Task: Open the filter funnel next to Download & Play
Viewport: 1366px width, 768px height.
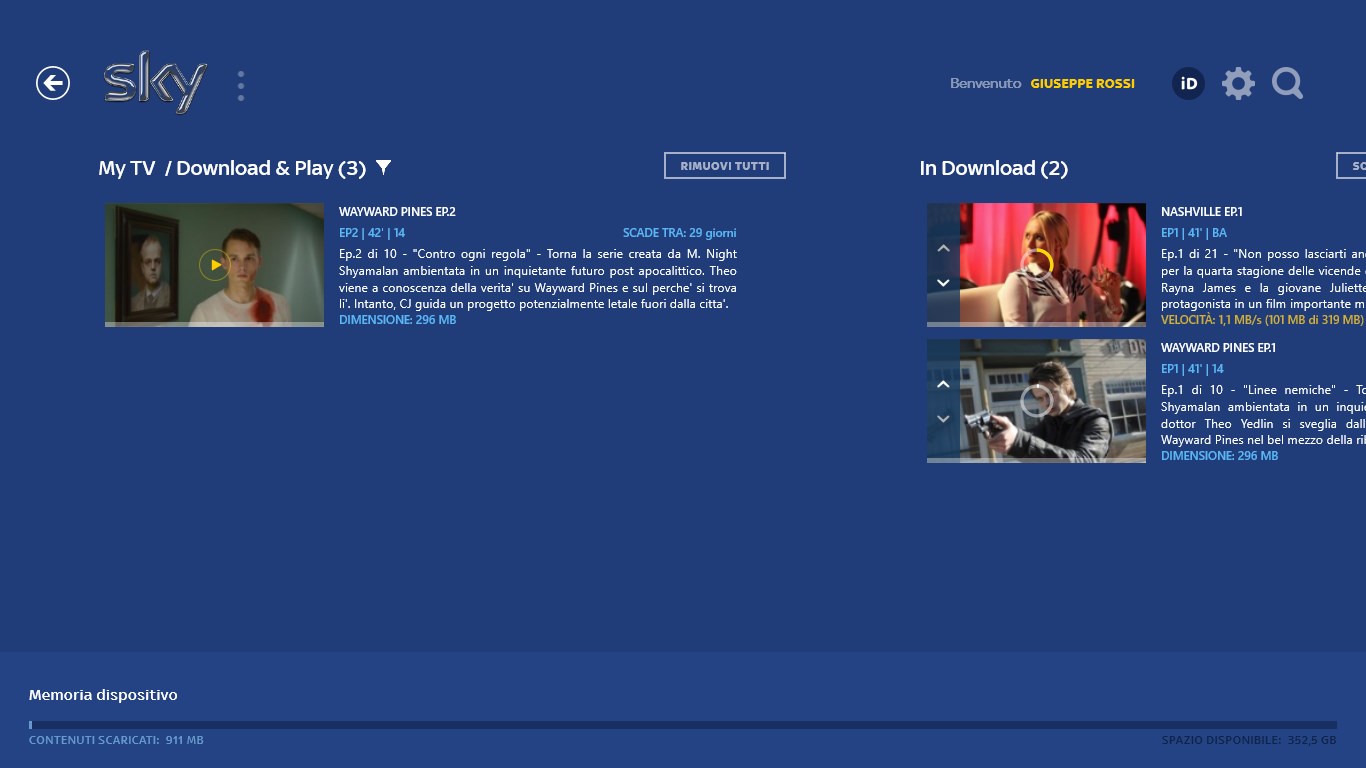Action: click(x=382, y=168)
